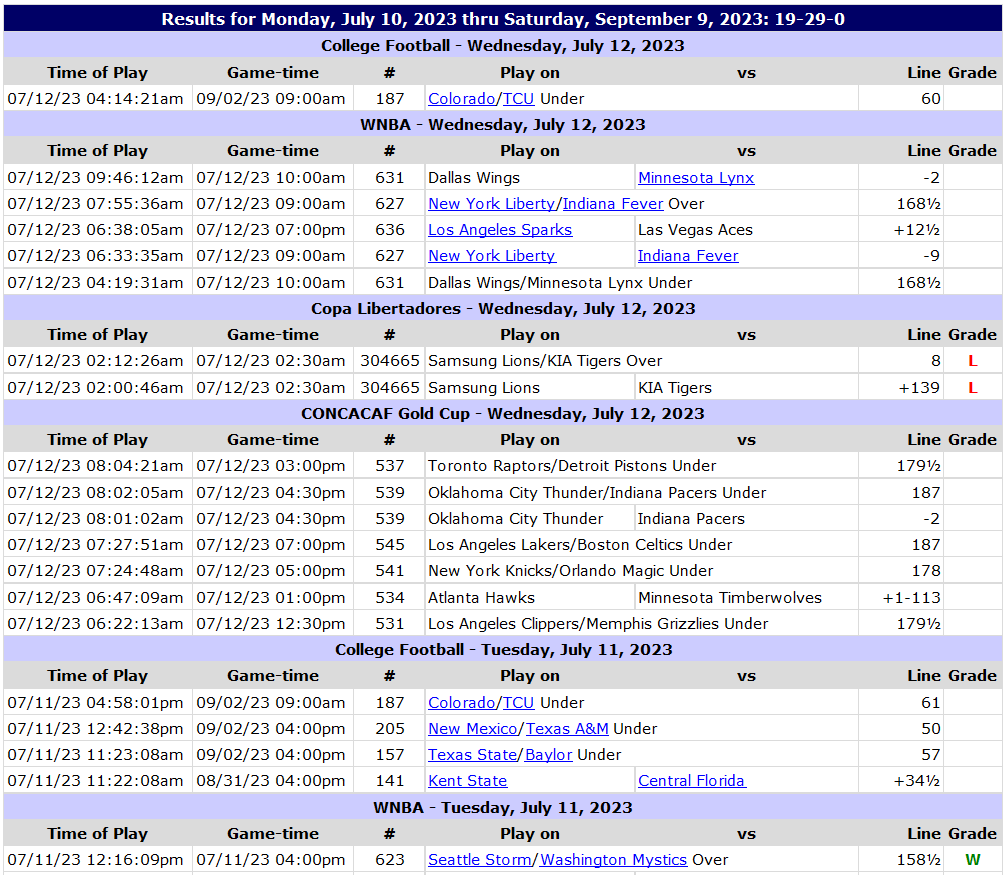Click time of play '07/12/23 09:46:12am'

95,178
